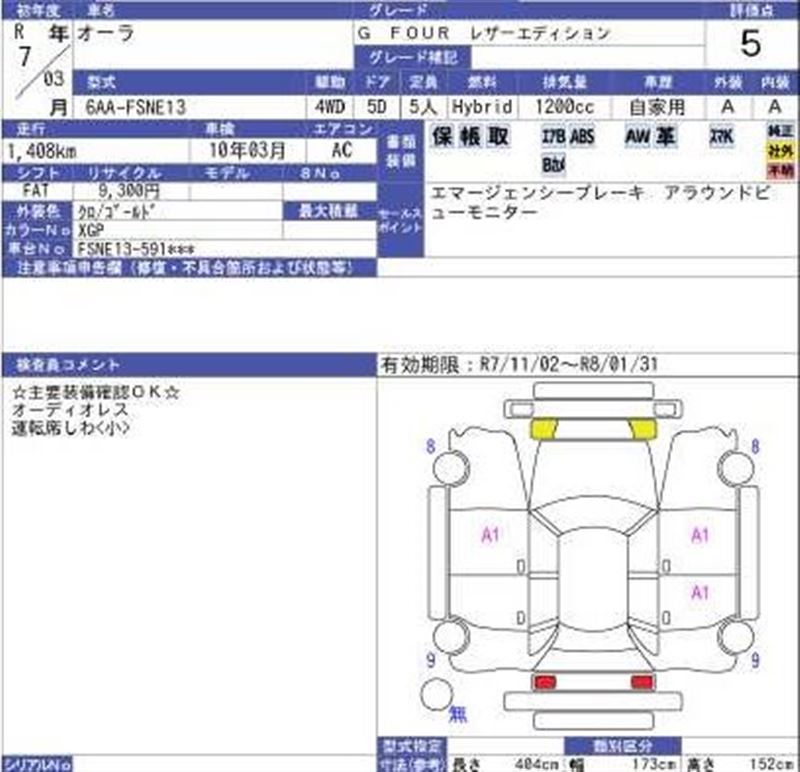Click the 運転席しわ<小> comment line
The height and width of the screenshot is (772, 800).
(x=71, y=428)
